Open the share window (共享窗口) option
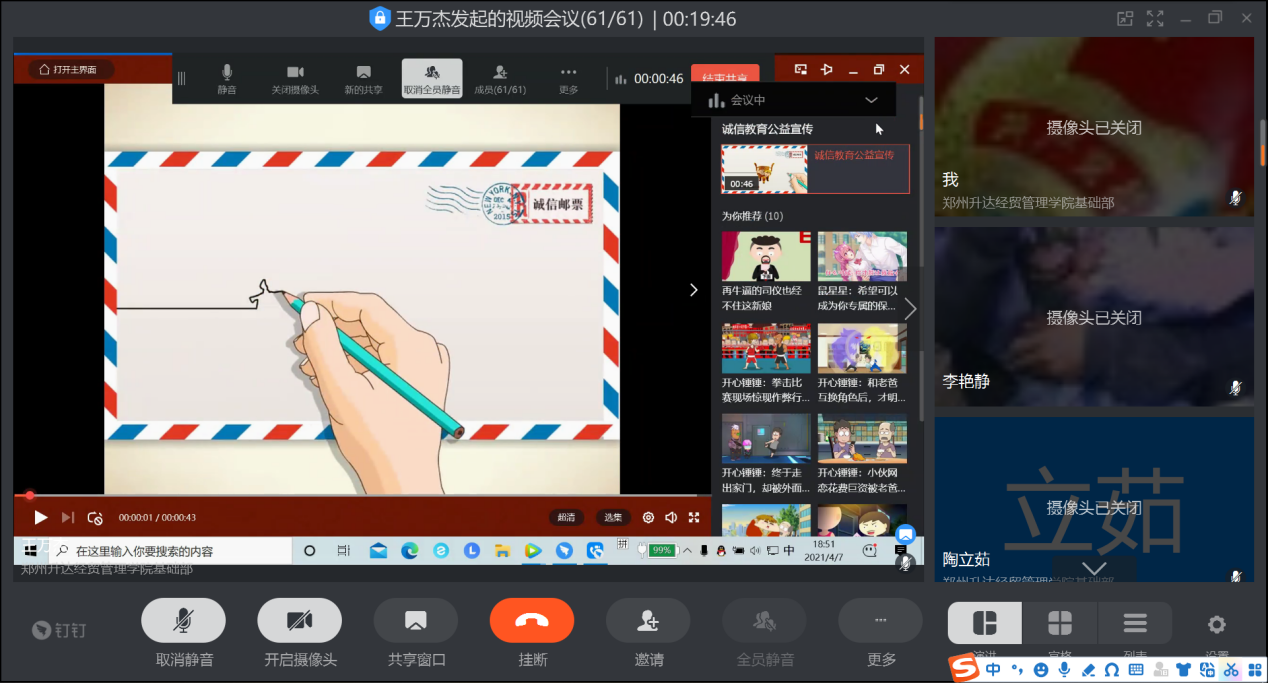Viewport: 1268px width, 683px height. 415,621
